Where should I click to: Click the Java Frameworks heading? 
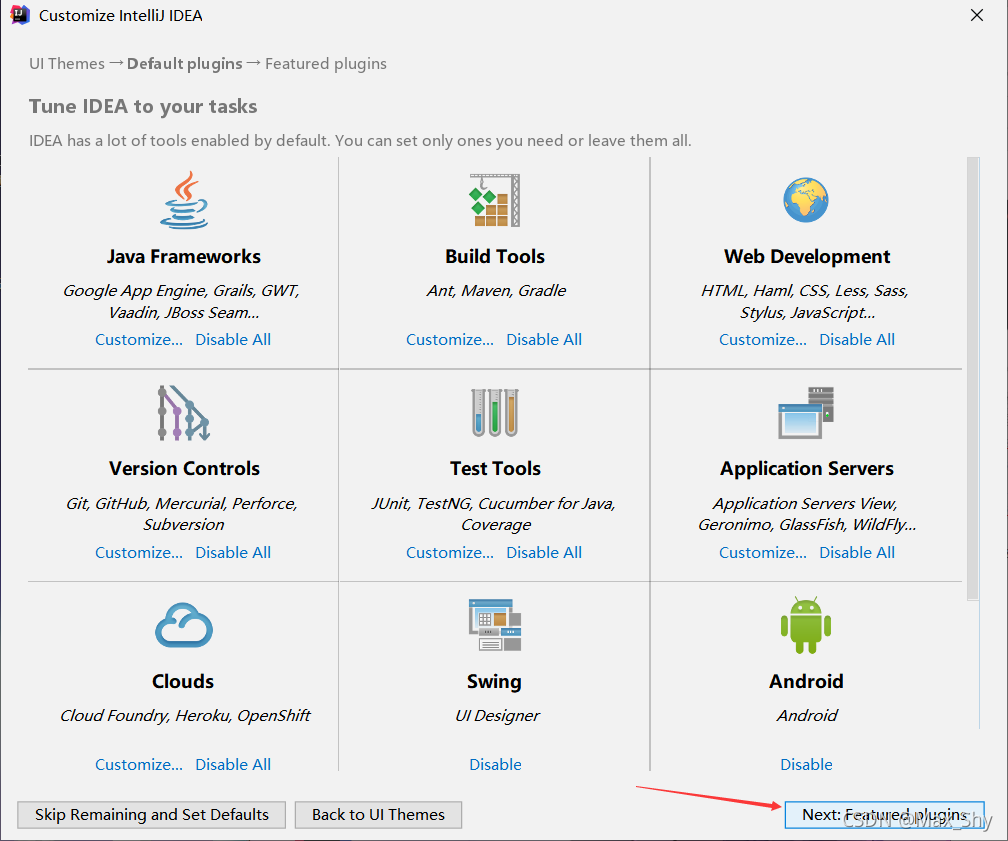pos(184,257)
